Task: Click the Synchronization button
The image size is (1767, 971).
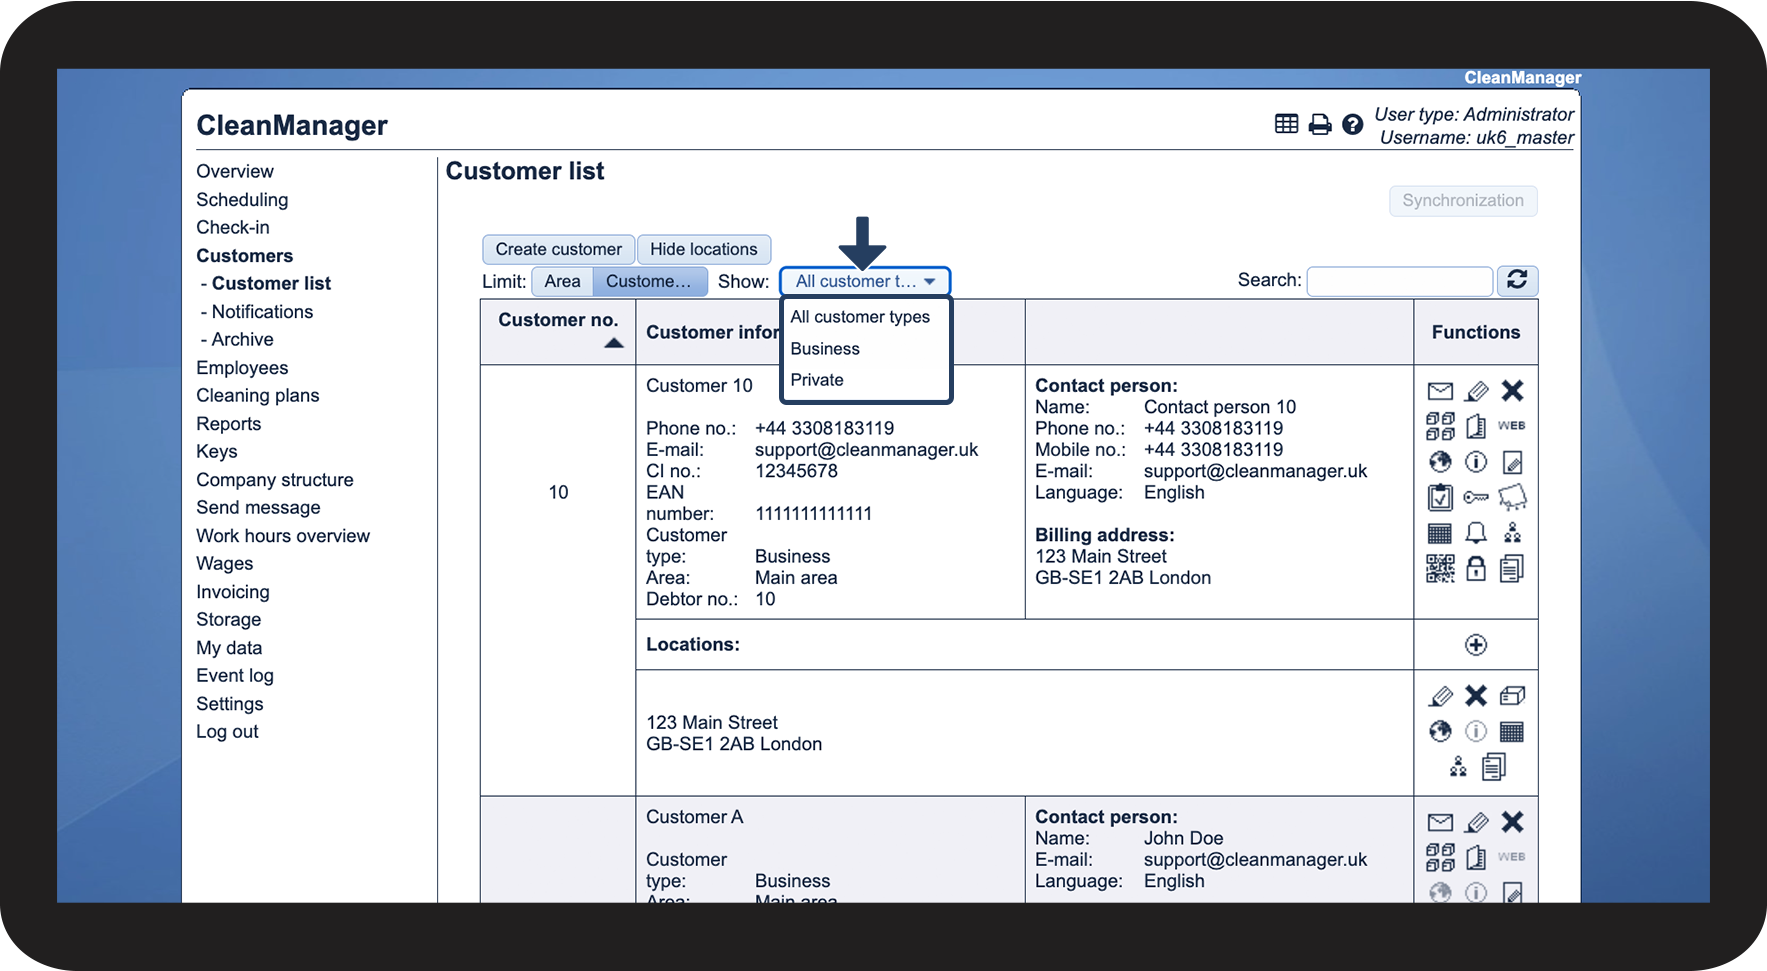Action: coord(1463,200)
